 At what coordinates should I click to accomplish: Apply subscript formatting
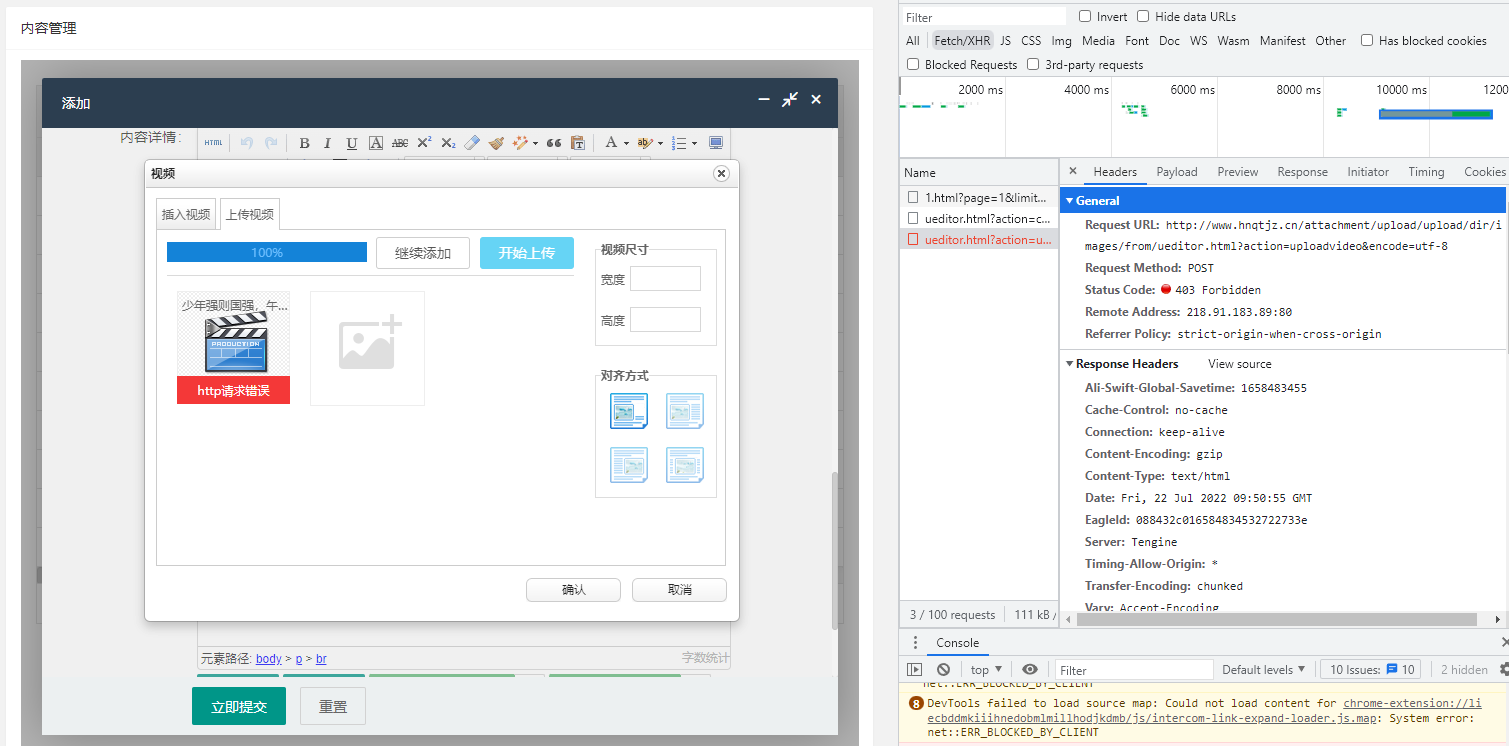click(448, 143)
